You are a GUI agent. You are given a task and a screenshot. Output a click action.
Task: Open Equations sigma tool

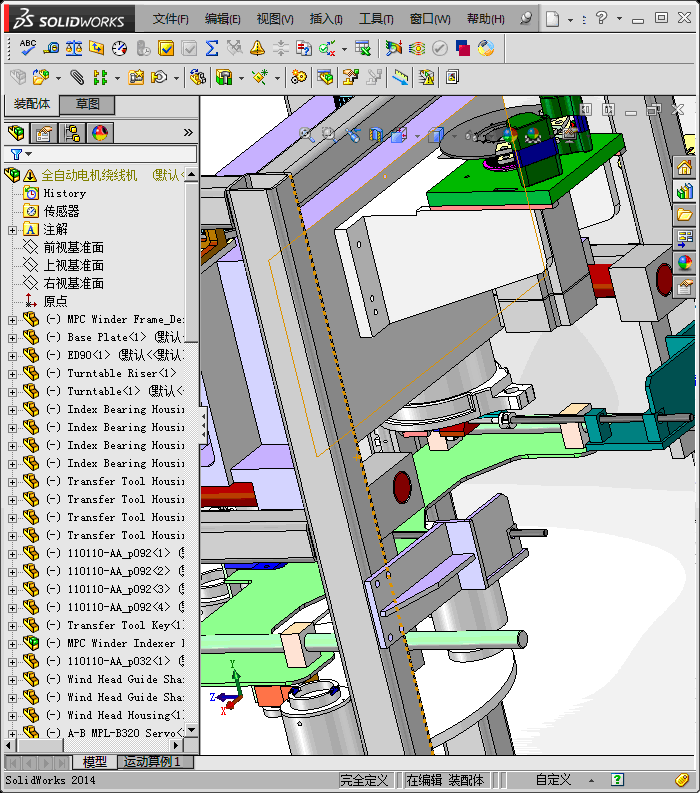tap(212, 48)
